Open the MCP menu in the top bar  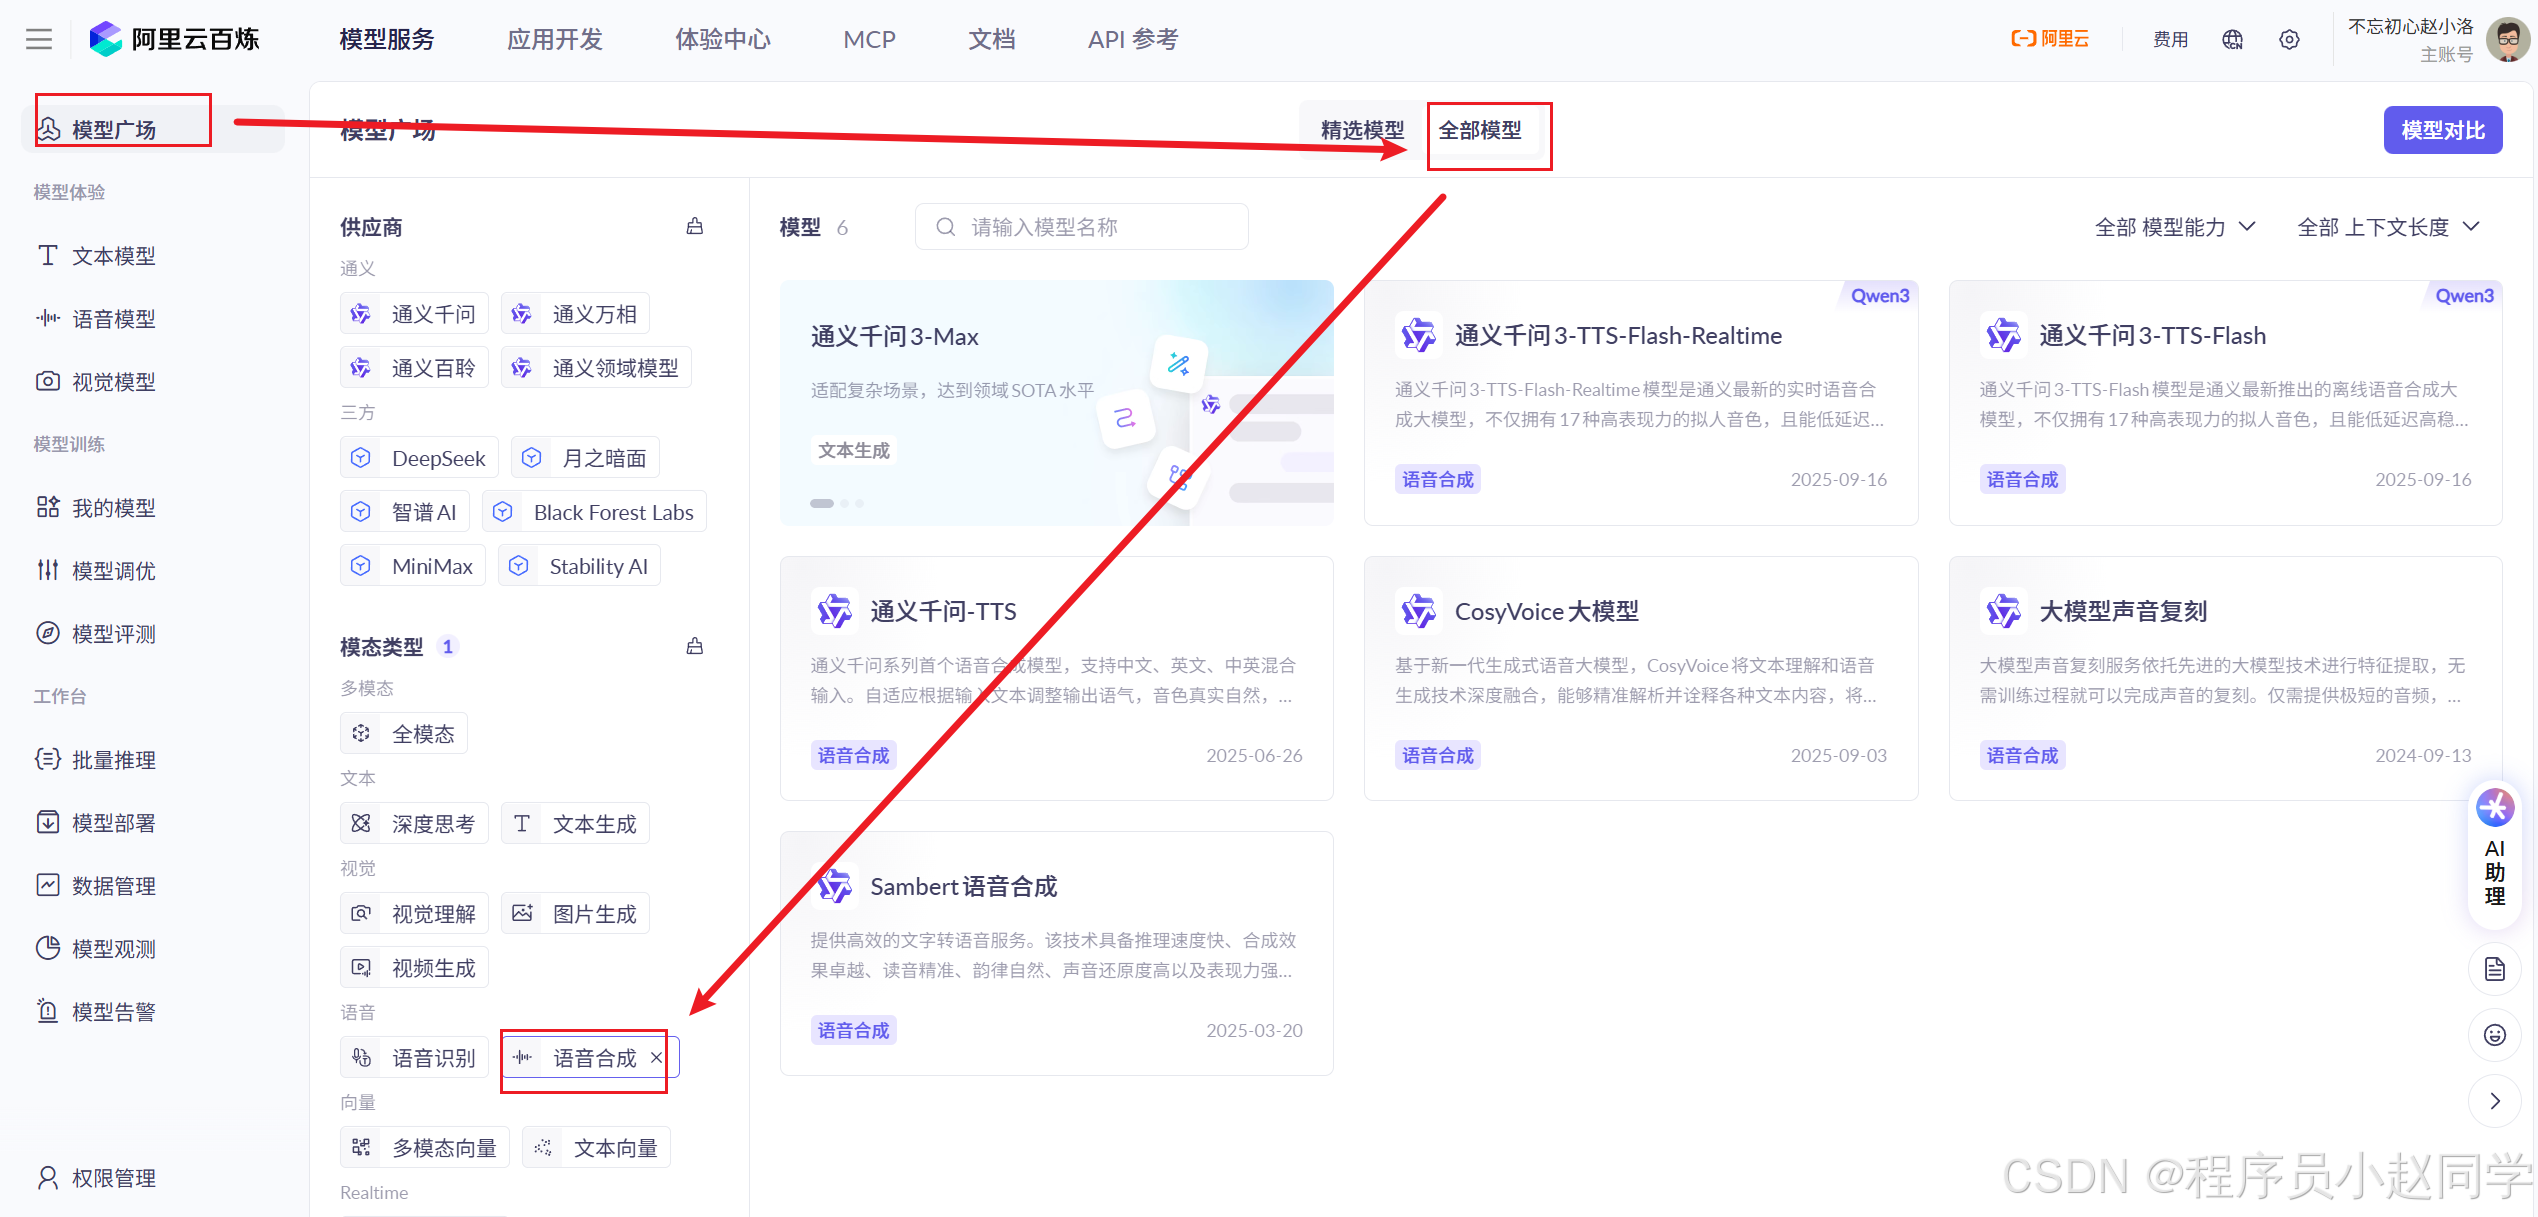tap(868, 39)
